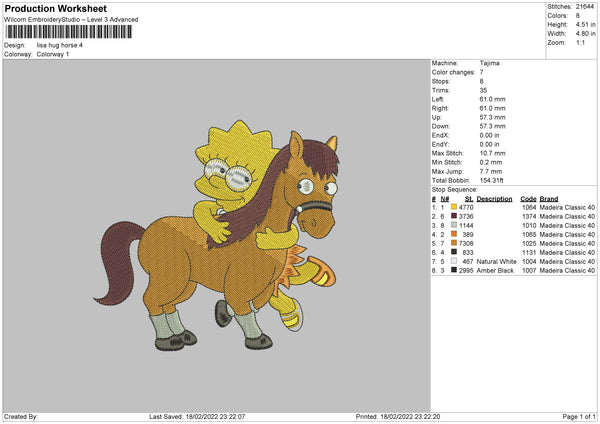Click the amber-brown swatch beside 7308
Viewport: 600px width, 424px height.
click(454, 243)
